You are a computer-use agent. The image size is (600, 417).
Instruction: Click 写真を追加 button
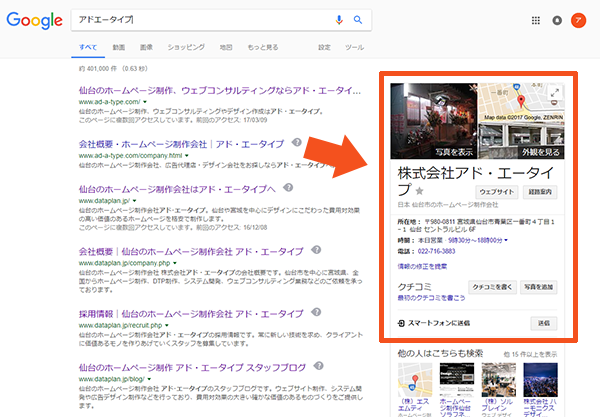(x=538, y=287)
